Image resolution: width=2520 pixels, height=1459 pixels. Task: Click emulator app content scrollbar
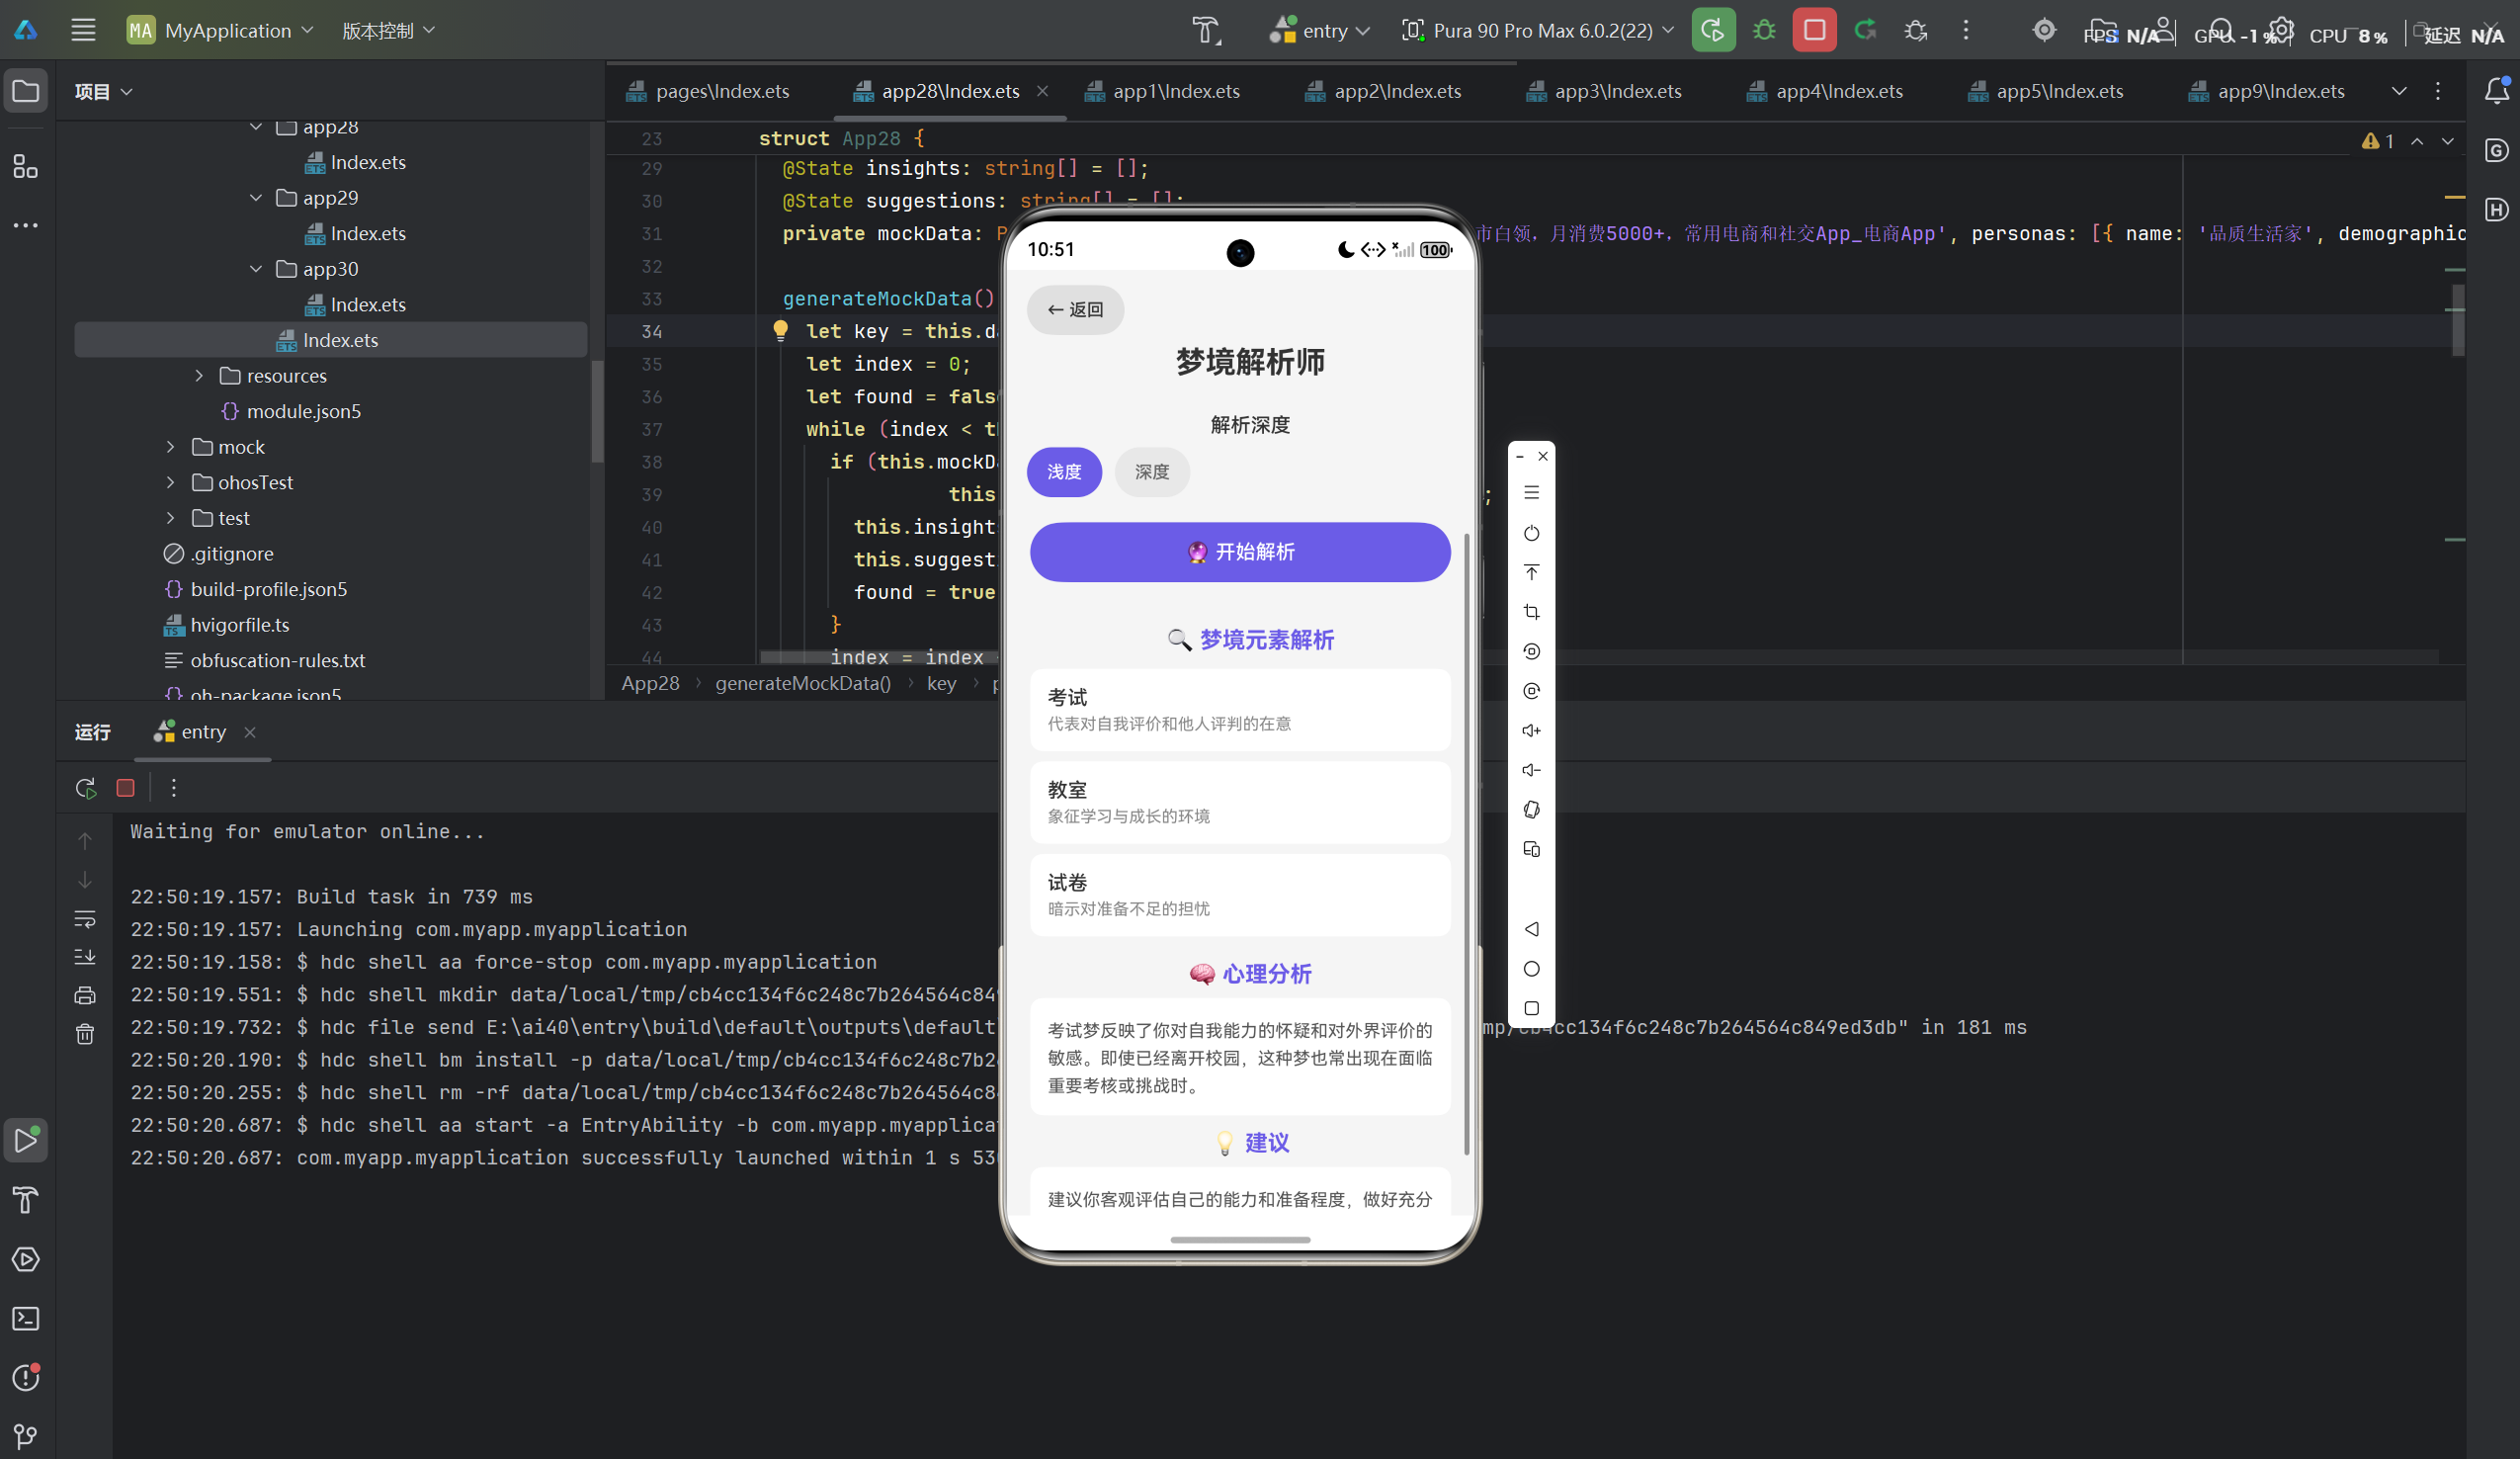coord(1466,845)
